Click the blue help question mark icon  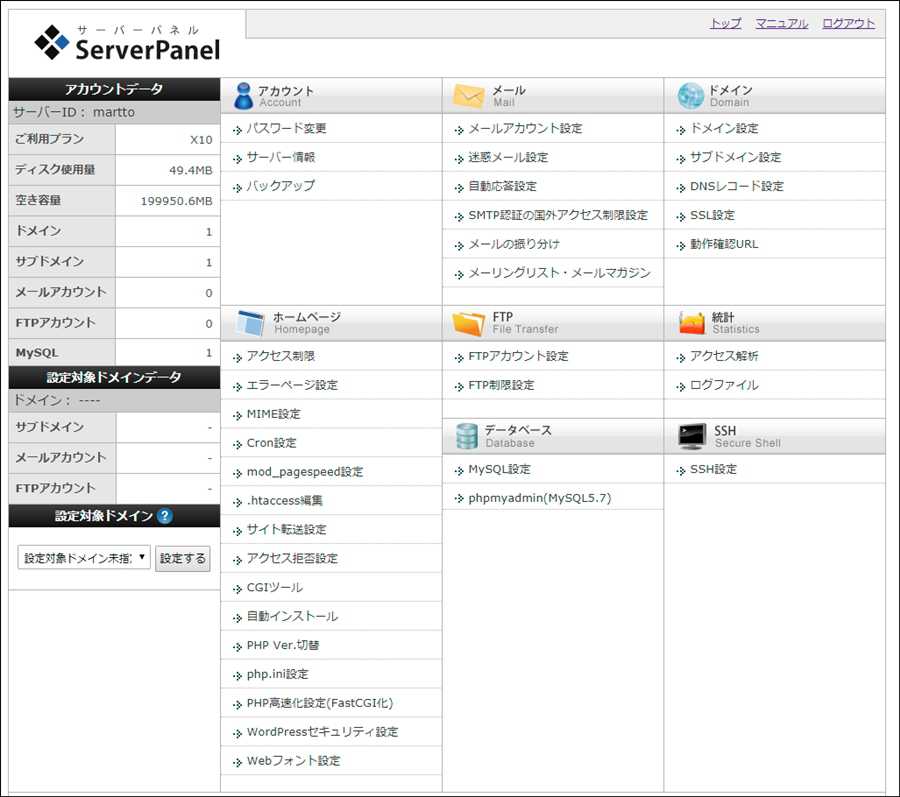click(165, 516)
